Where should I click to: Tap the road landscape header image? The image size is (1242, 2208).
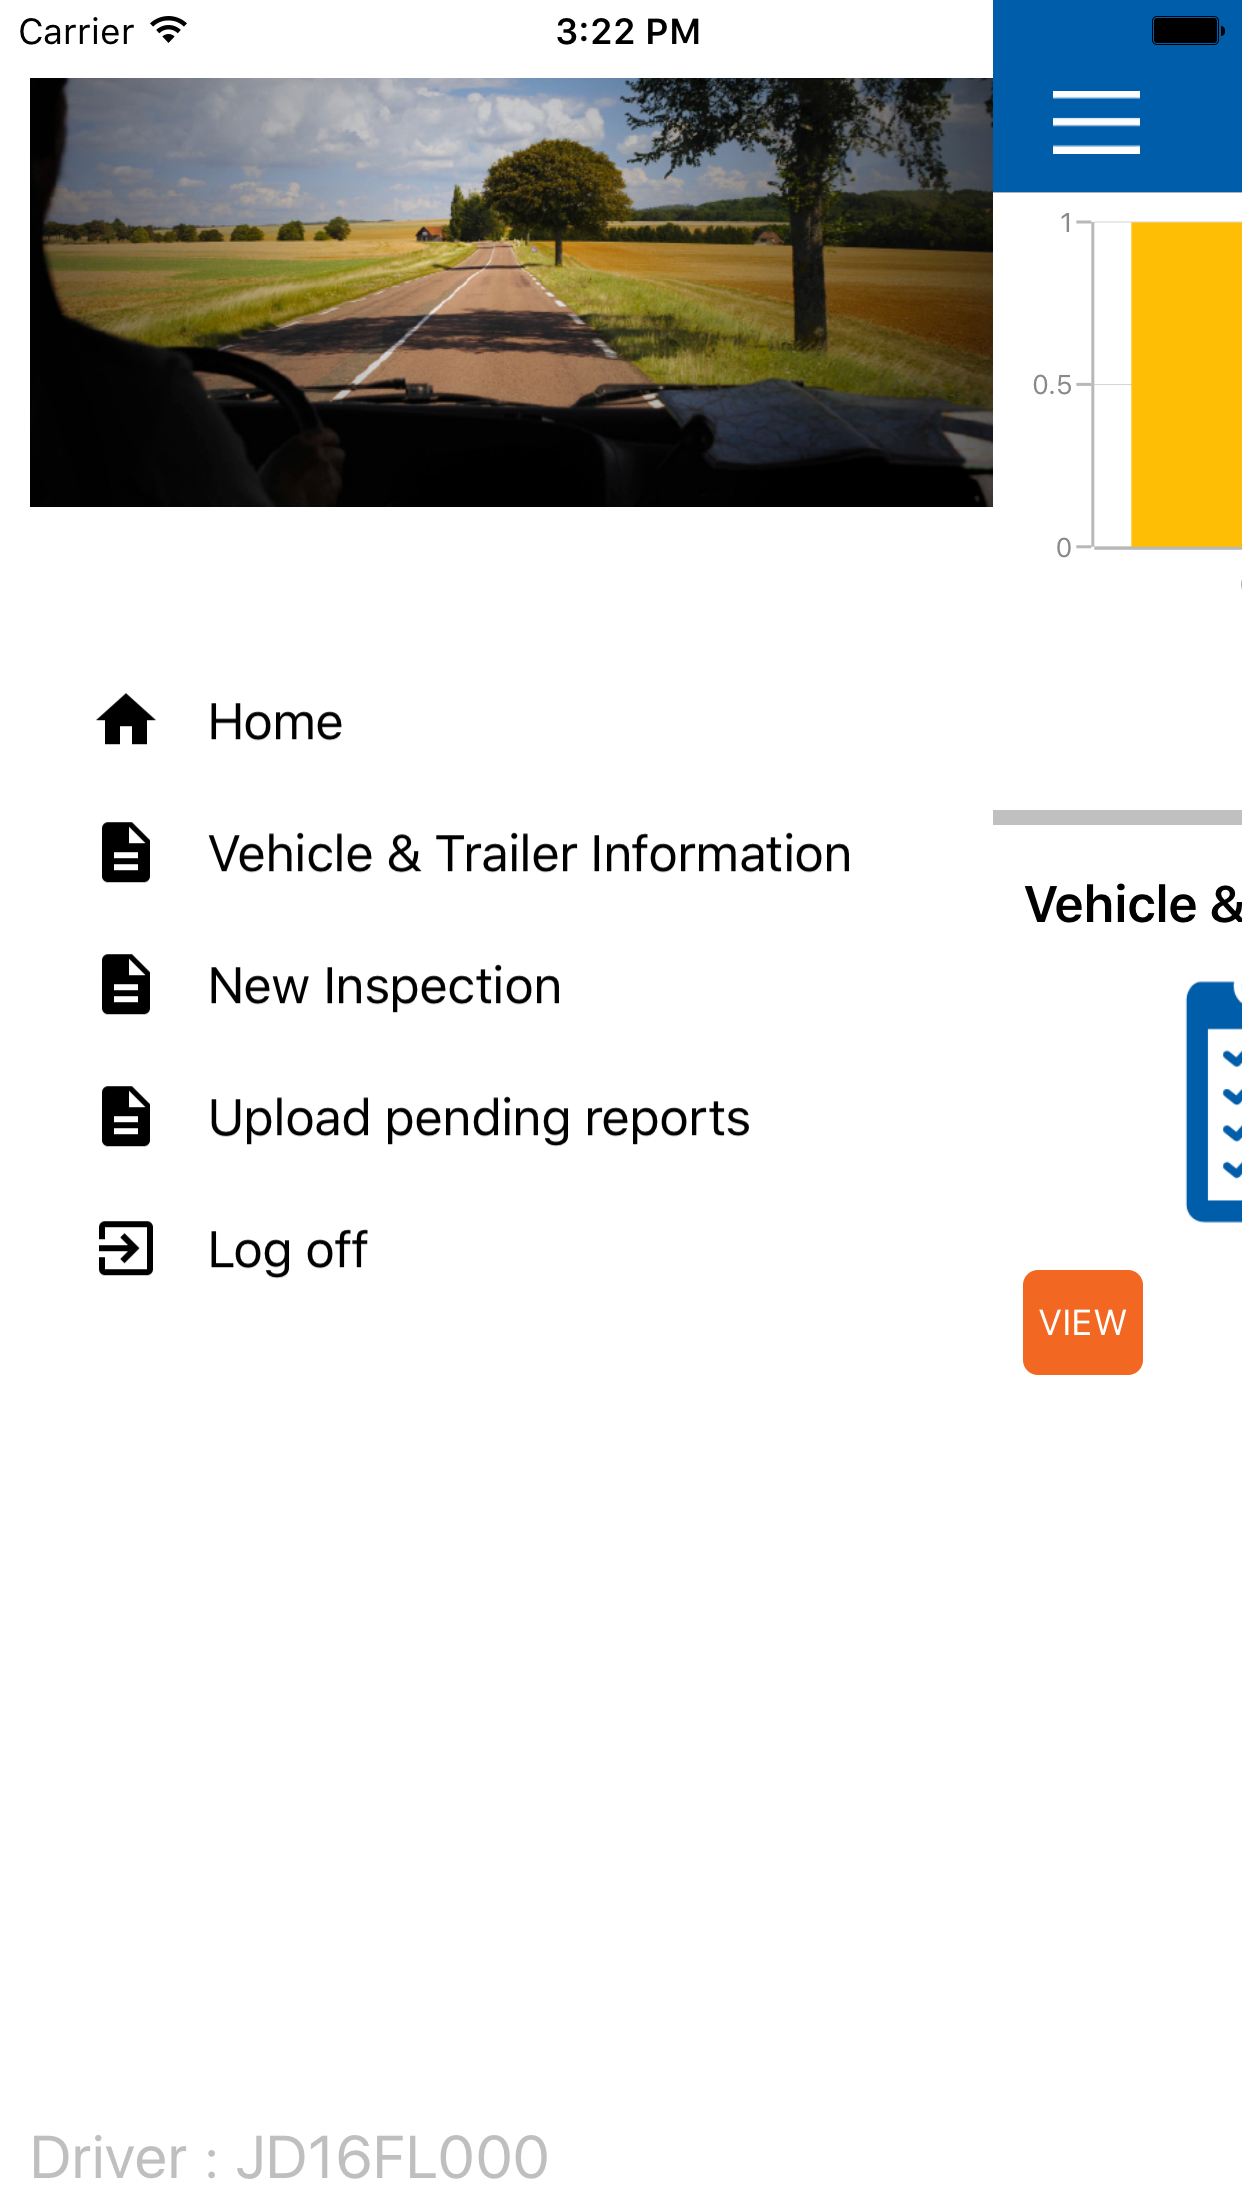pyautogui.click(x=511, y=292)
